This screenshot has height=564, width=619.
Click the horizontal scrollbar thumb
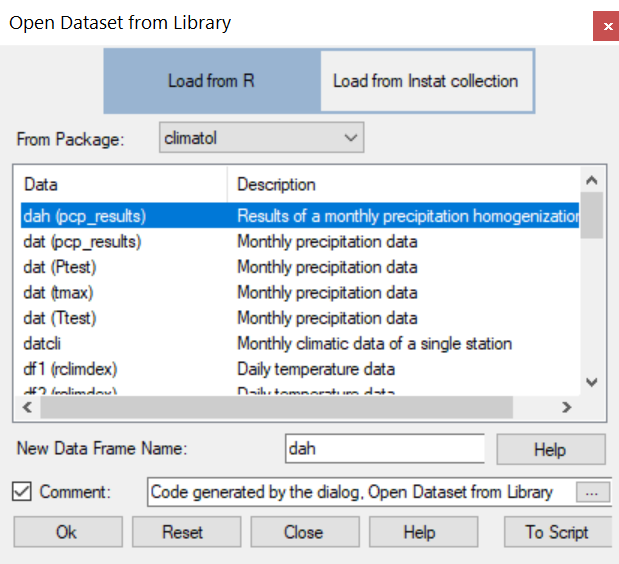[276, 407]
